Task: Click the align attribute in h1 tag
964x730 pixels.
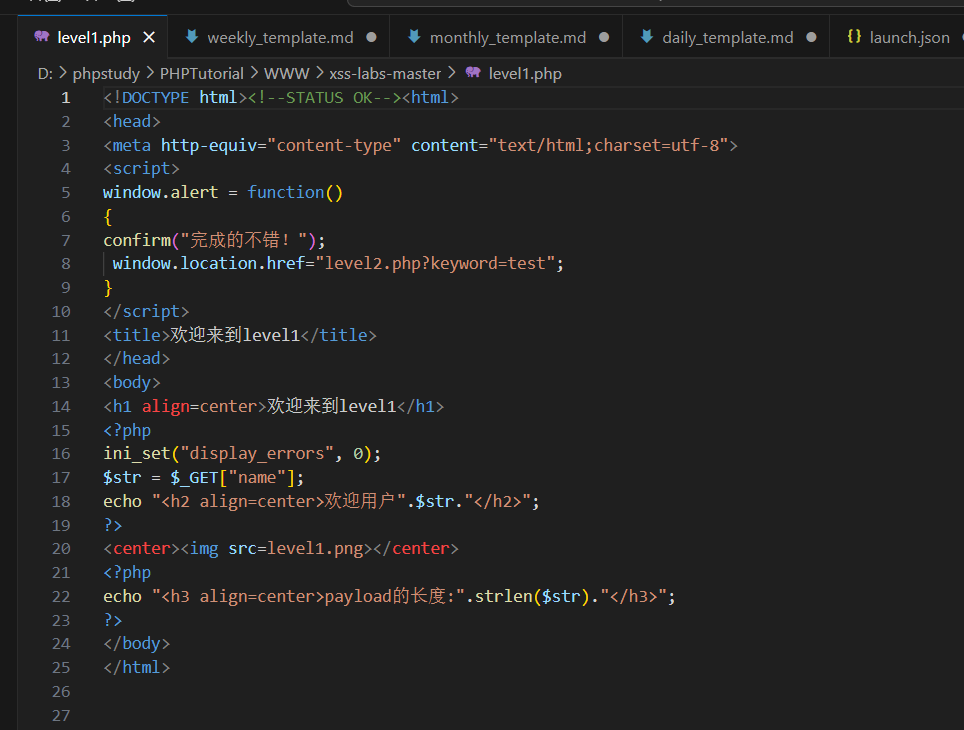Action: coord(166,407)
